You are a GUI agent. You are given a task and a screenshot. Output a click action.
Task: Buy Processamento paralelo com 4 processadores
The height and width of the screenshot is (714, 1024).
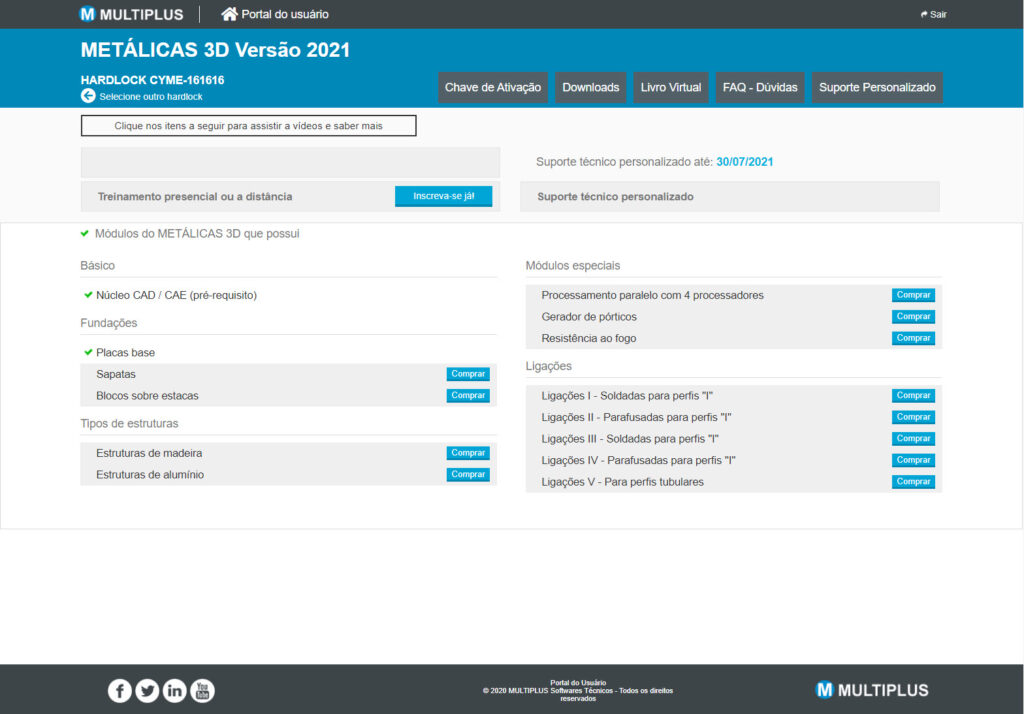click(914, 295)
